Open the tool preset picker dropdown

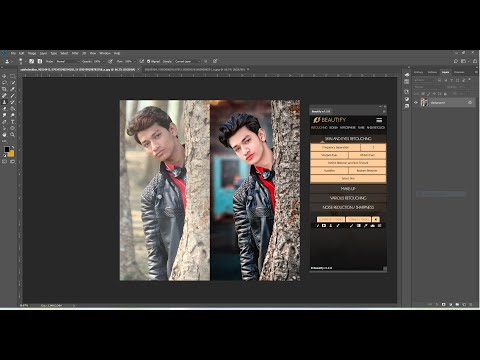click(x=12, y=61)
